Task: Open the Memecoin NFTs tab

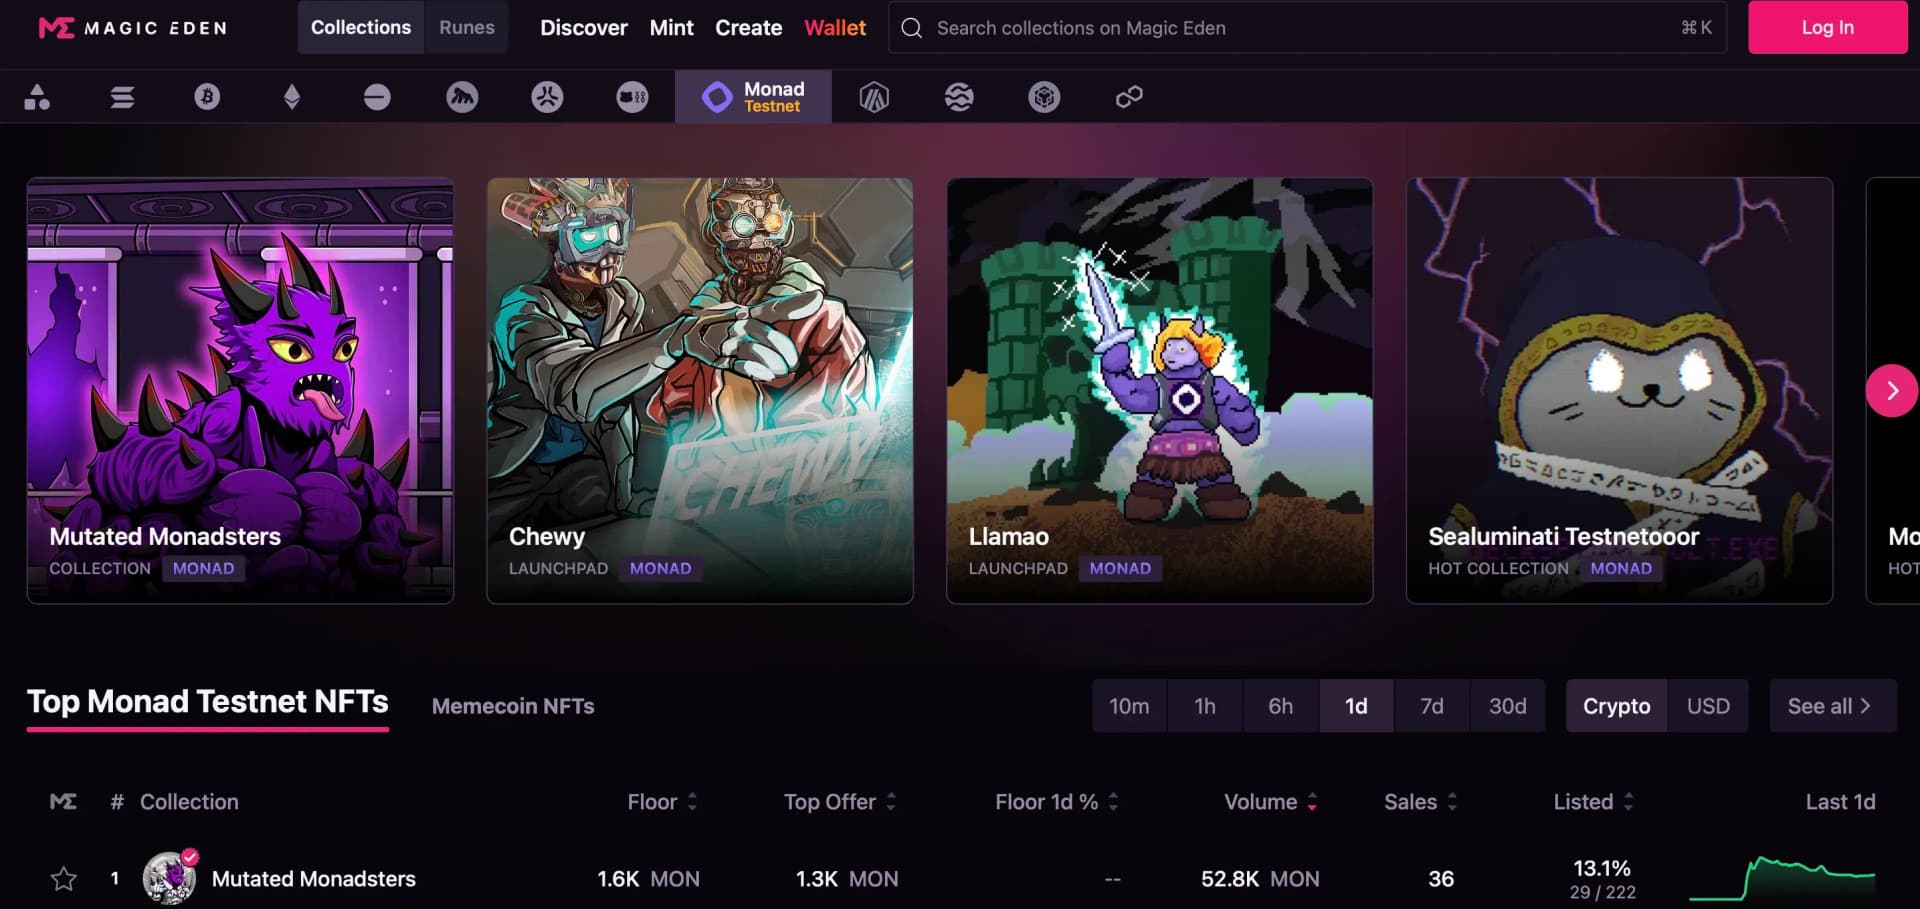Action: tap(513, 706)
